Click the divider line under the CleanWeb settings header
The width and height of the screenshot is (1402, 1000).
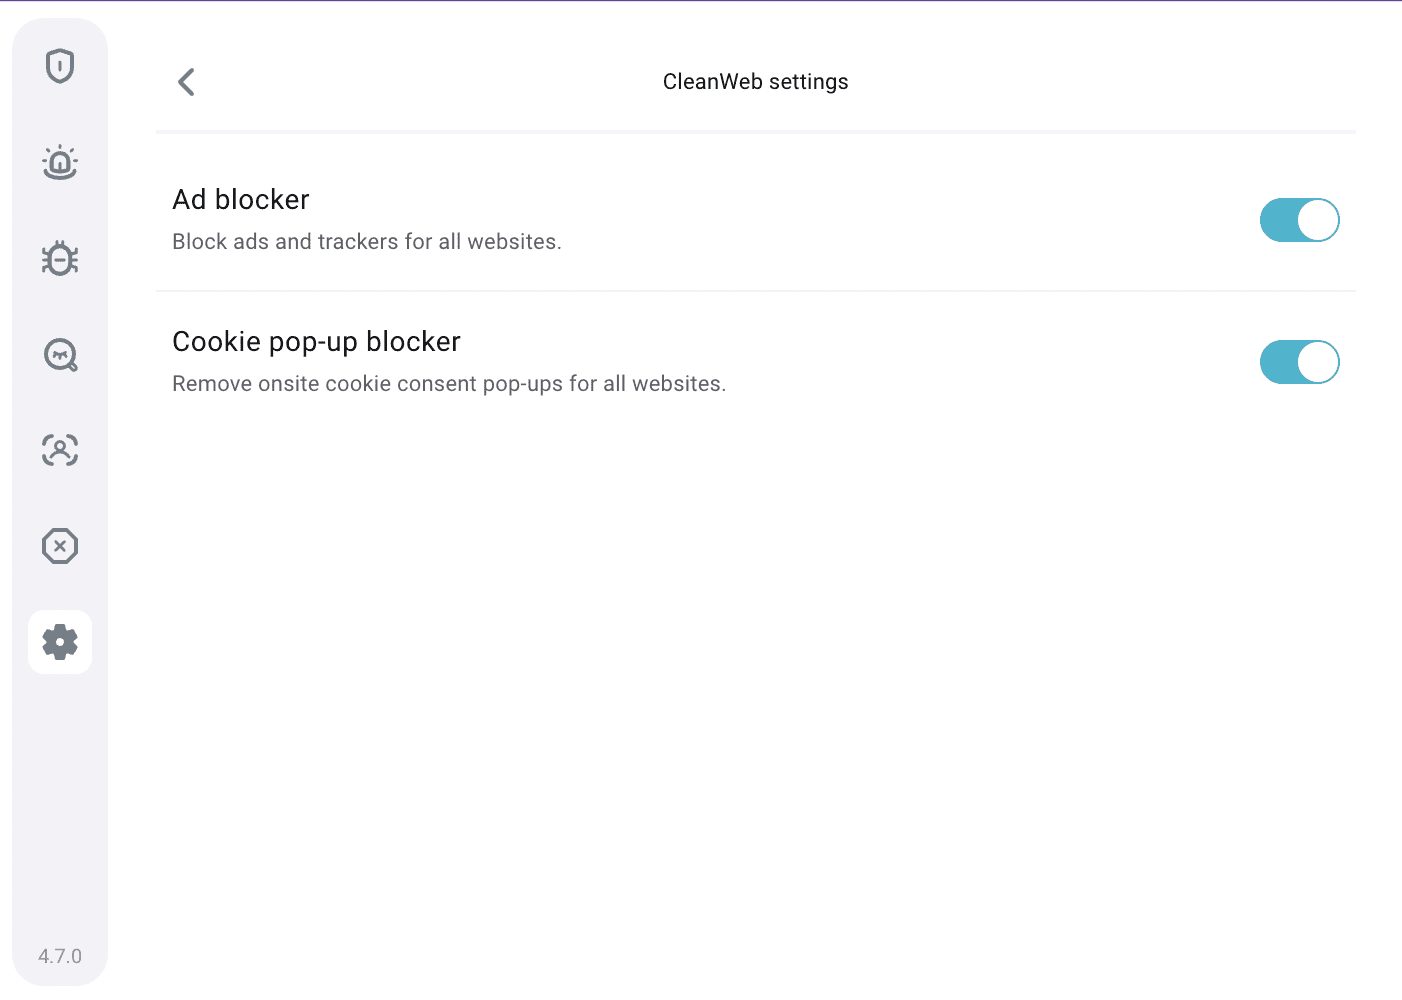pos(755,131)
